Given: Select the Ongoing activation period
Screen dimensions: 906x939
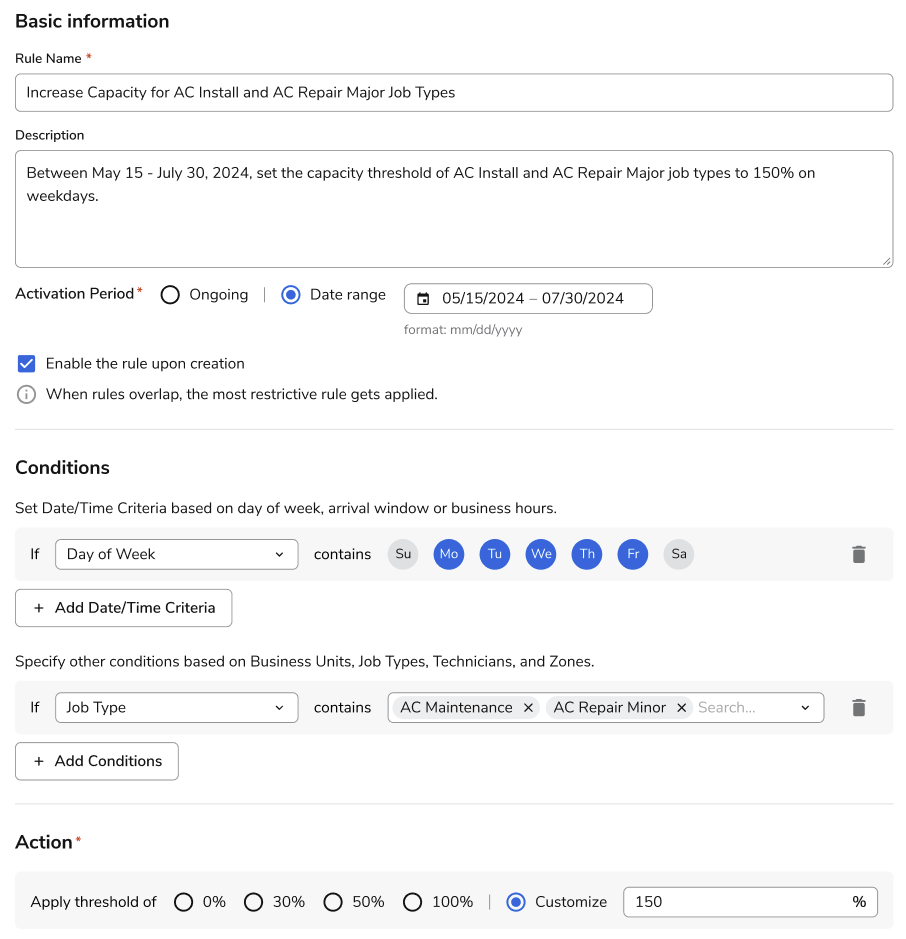Looking at the screenshot, I should pyautogui.click(x=171, y=295).
